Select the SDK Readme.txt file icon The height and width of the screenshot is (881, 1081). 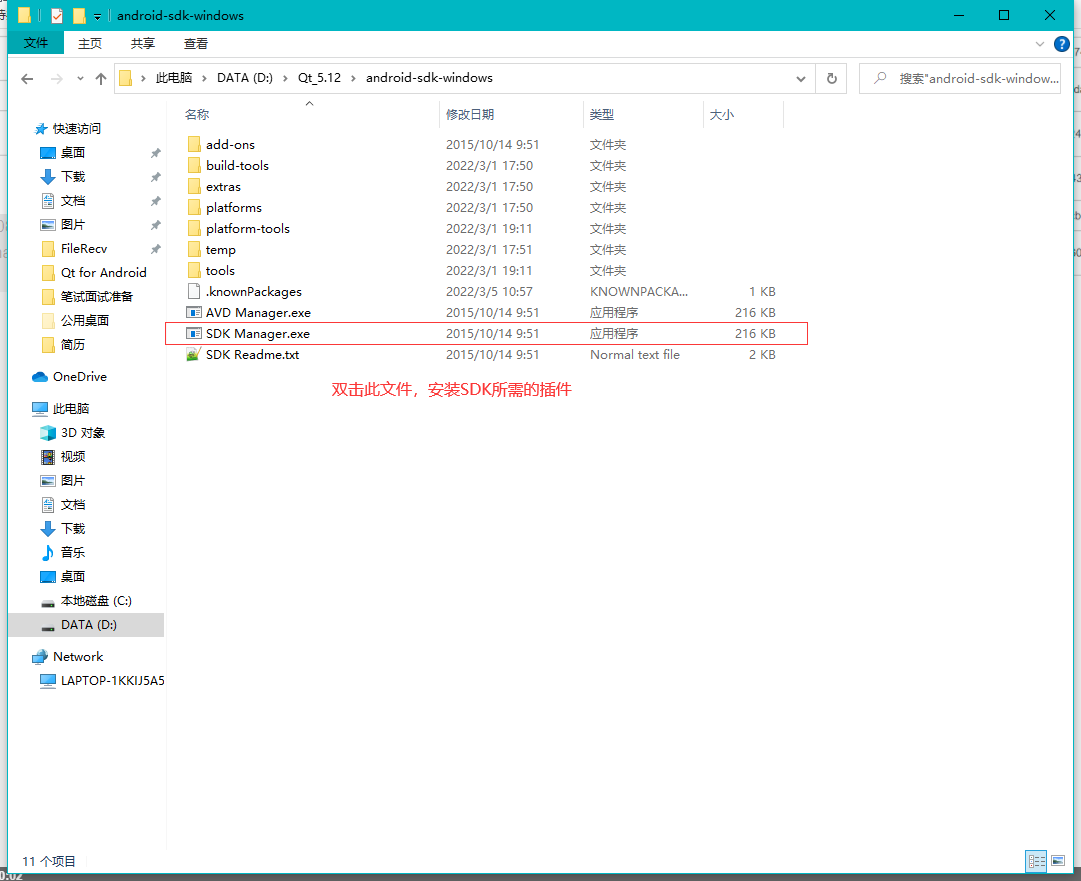tap(194, 354)
